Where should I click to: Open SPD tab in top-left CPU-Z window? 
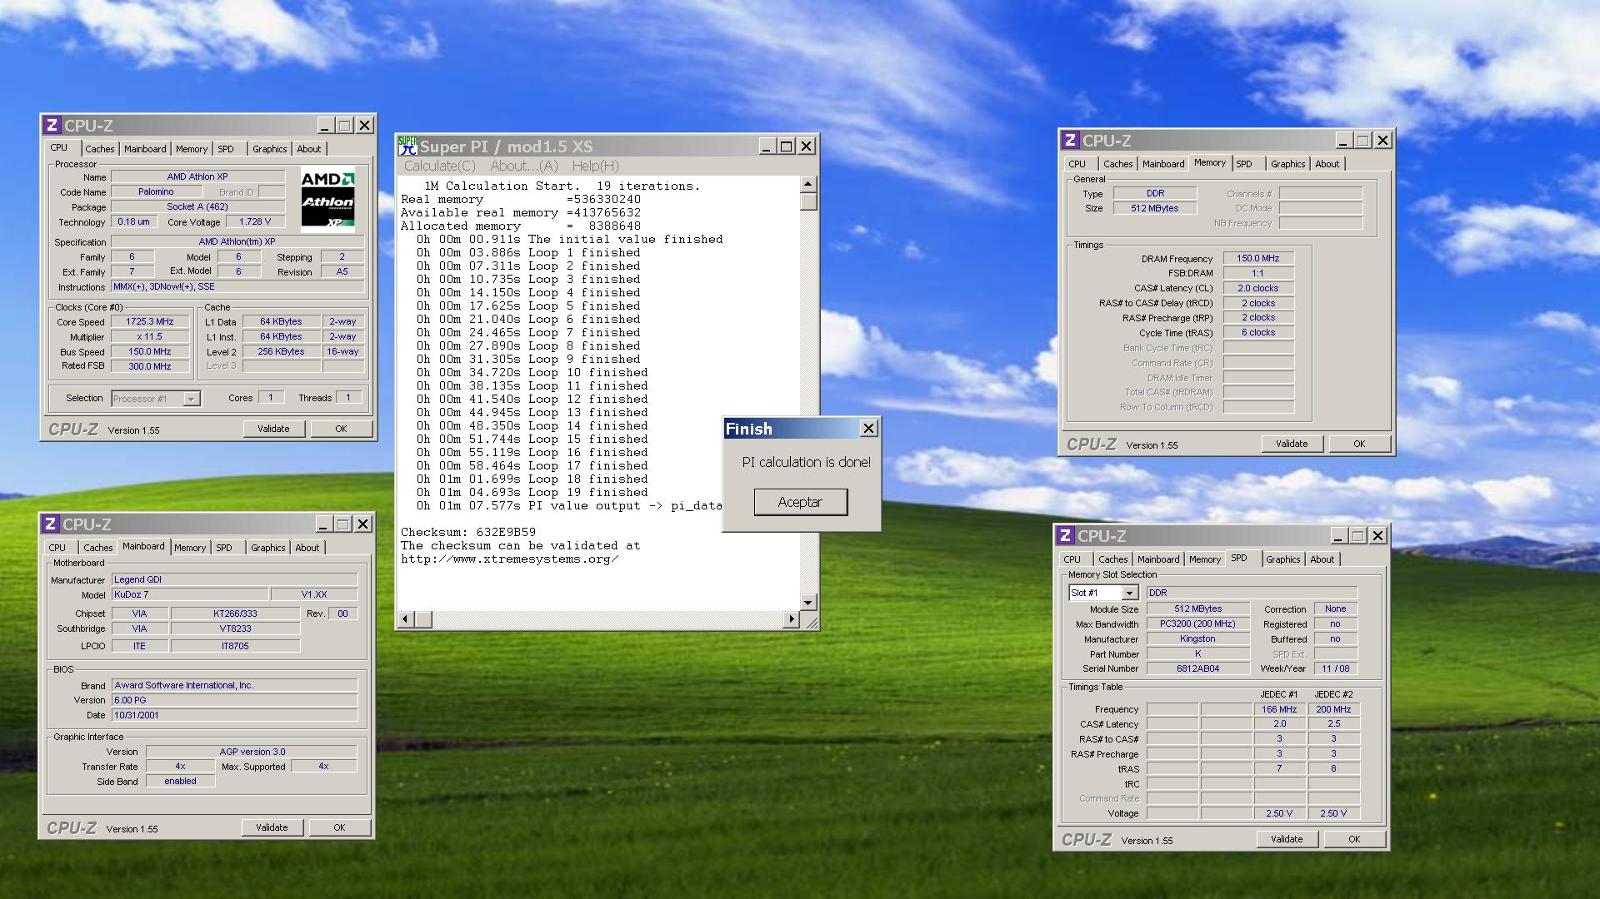[226, 149]
